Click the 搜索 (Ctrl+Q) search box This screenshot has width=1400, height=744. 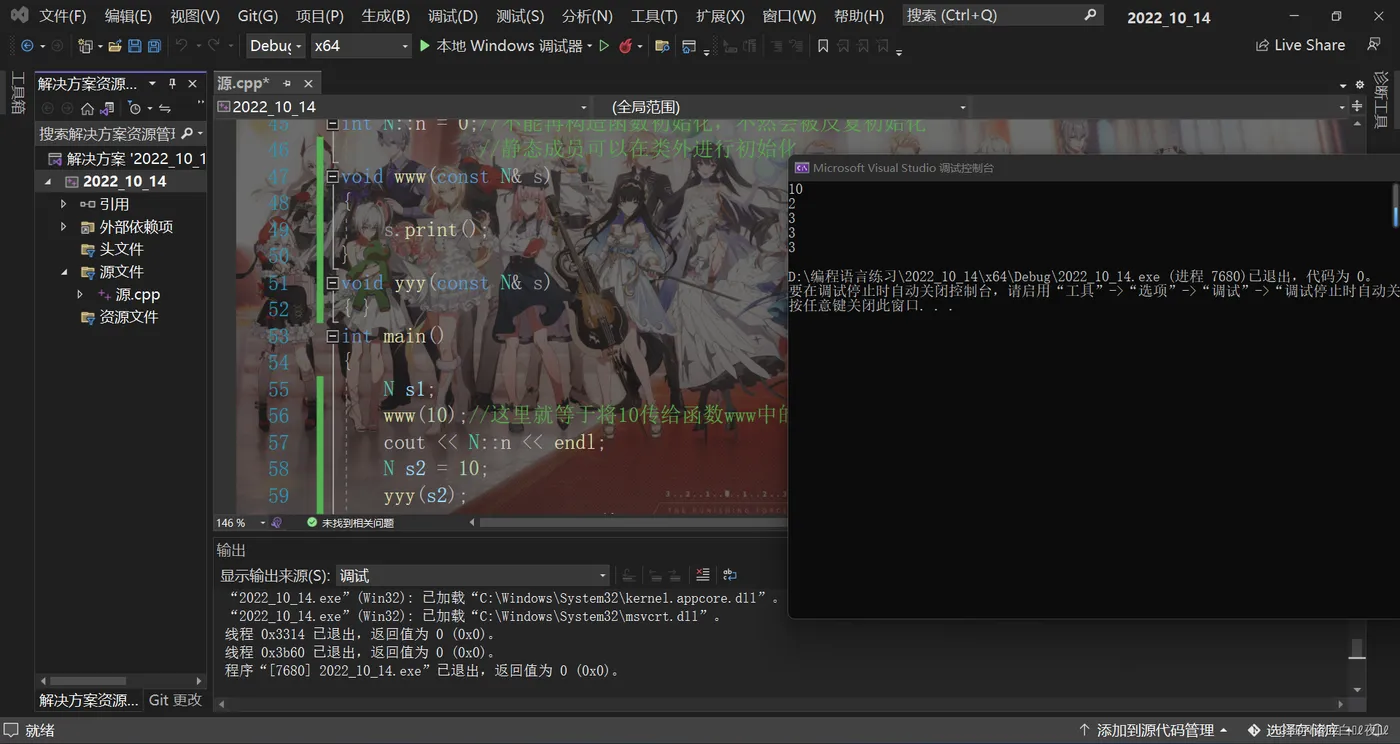[1001, 16]
